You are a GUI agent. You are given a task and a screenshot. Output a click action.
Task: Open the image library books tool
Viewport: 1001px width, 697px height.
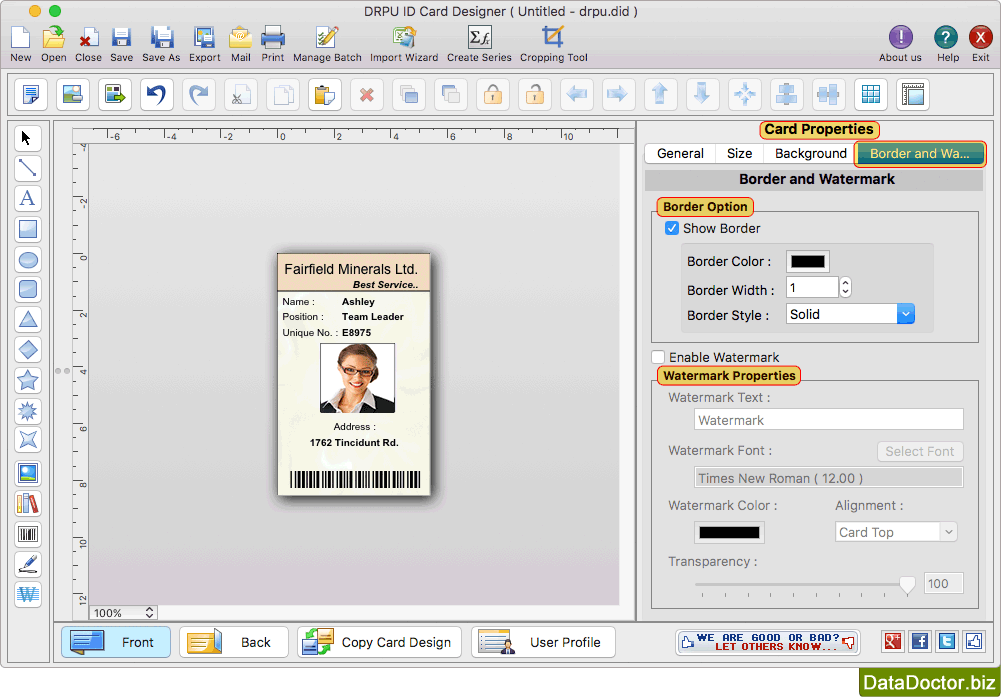[x=27, y=504]
